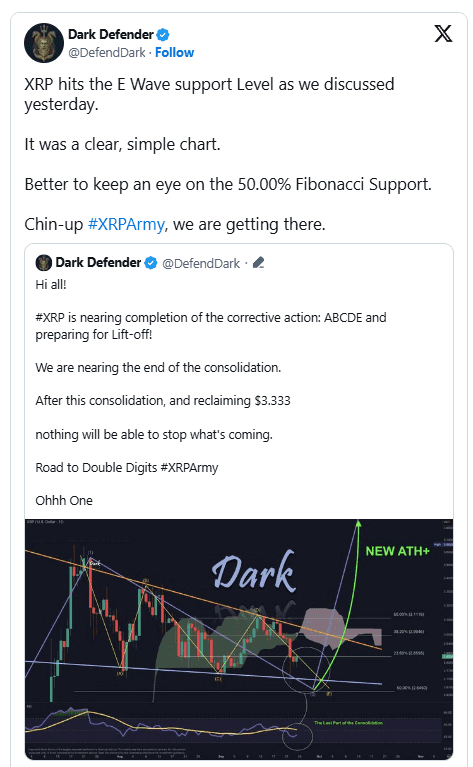This screenshot has width=473, height=767.
Task: Click @DefendDark handle in the quoted tweet
Action: pyautogui.click(x=201, y=264)
